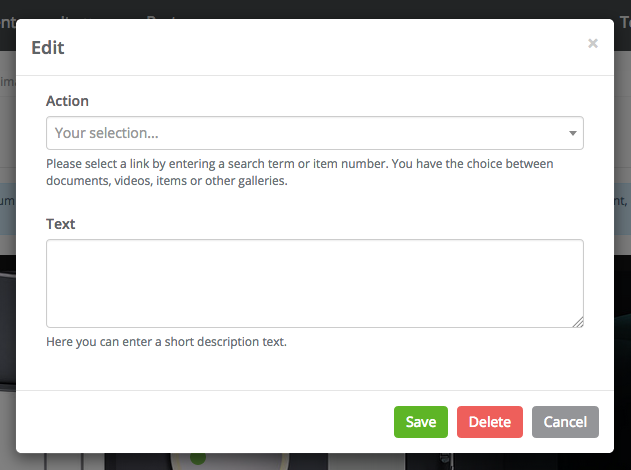The image size is (631, 470).
Task: Click the "Text" field label
Action: (x=61, y=224)
